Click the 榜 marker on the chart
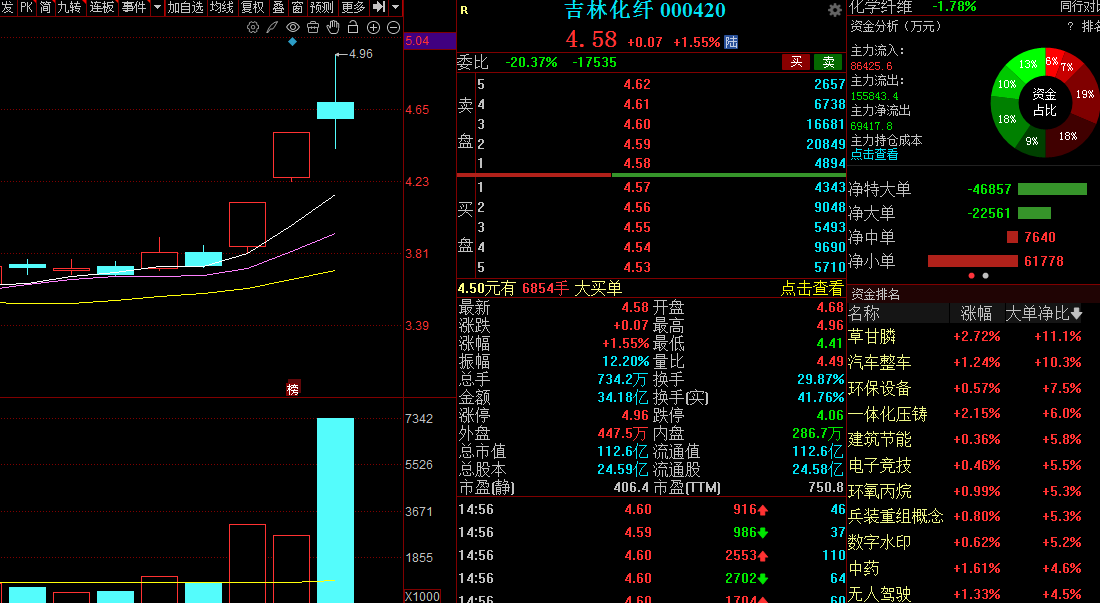 point(293,388)
